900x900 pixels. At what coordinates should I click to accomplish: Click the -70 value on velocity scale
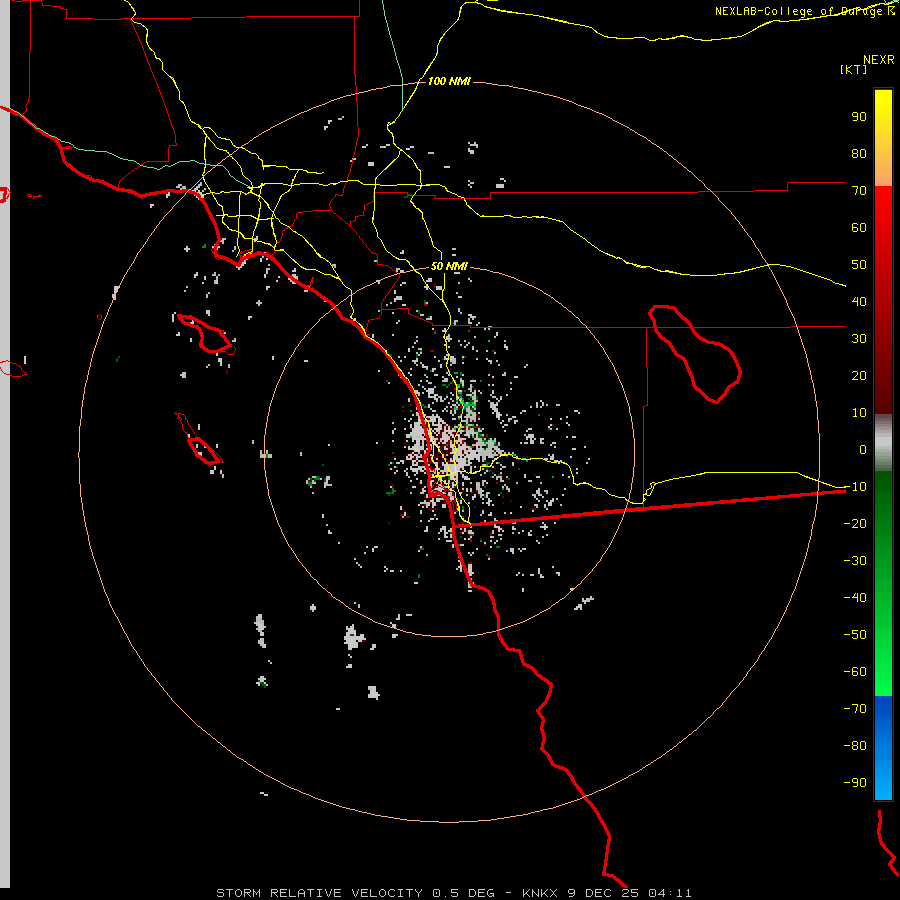pyautogui.click(x=855, y=709)
